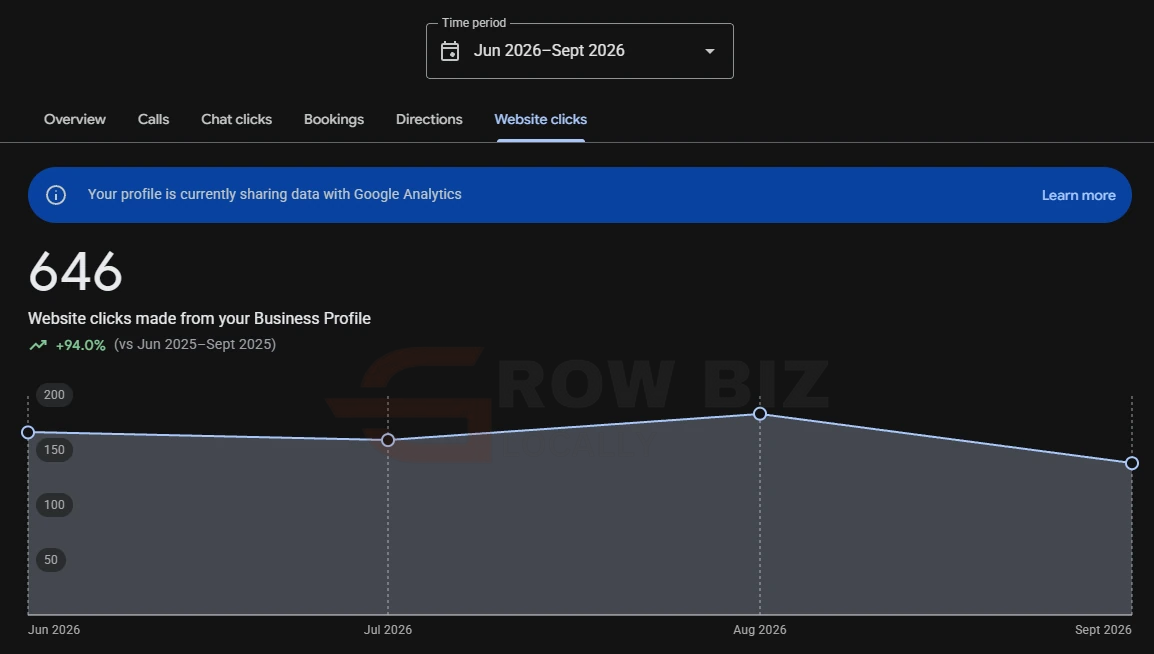Screen dimensions: 1154x654
Task: Click the 100 y-axis label
Action: 54,505
